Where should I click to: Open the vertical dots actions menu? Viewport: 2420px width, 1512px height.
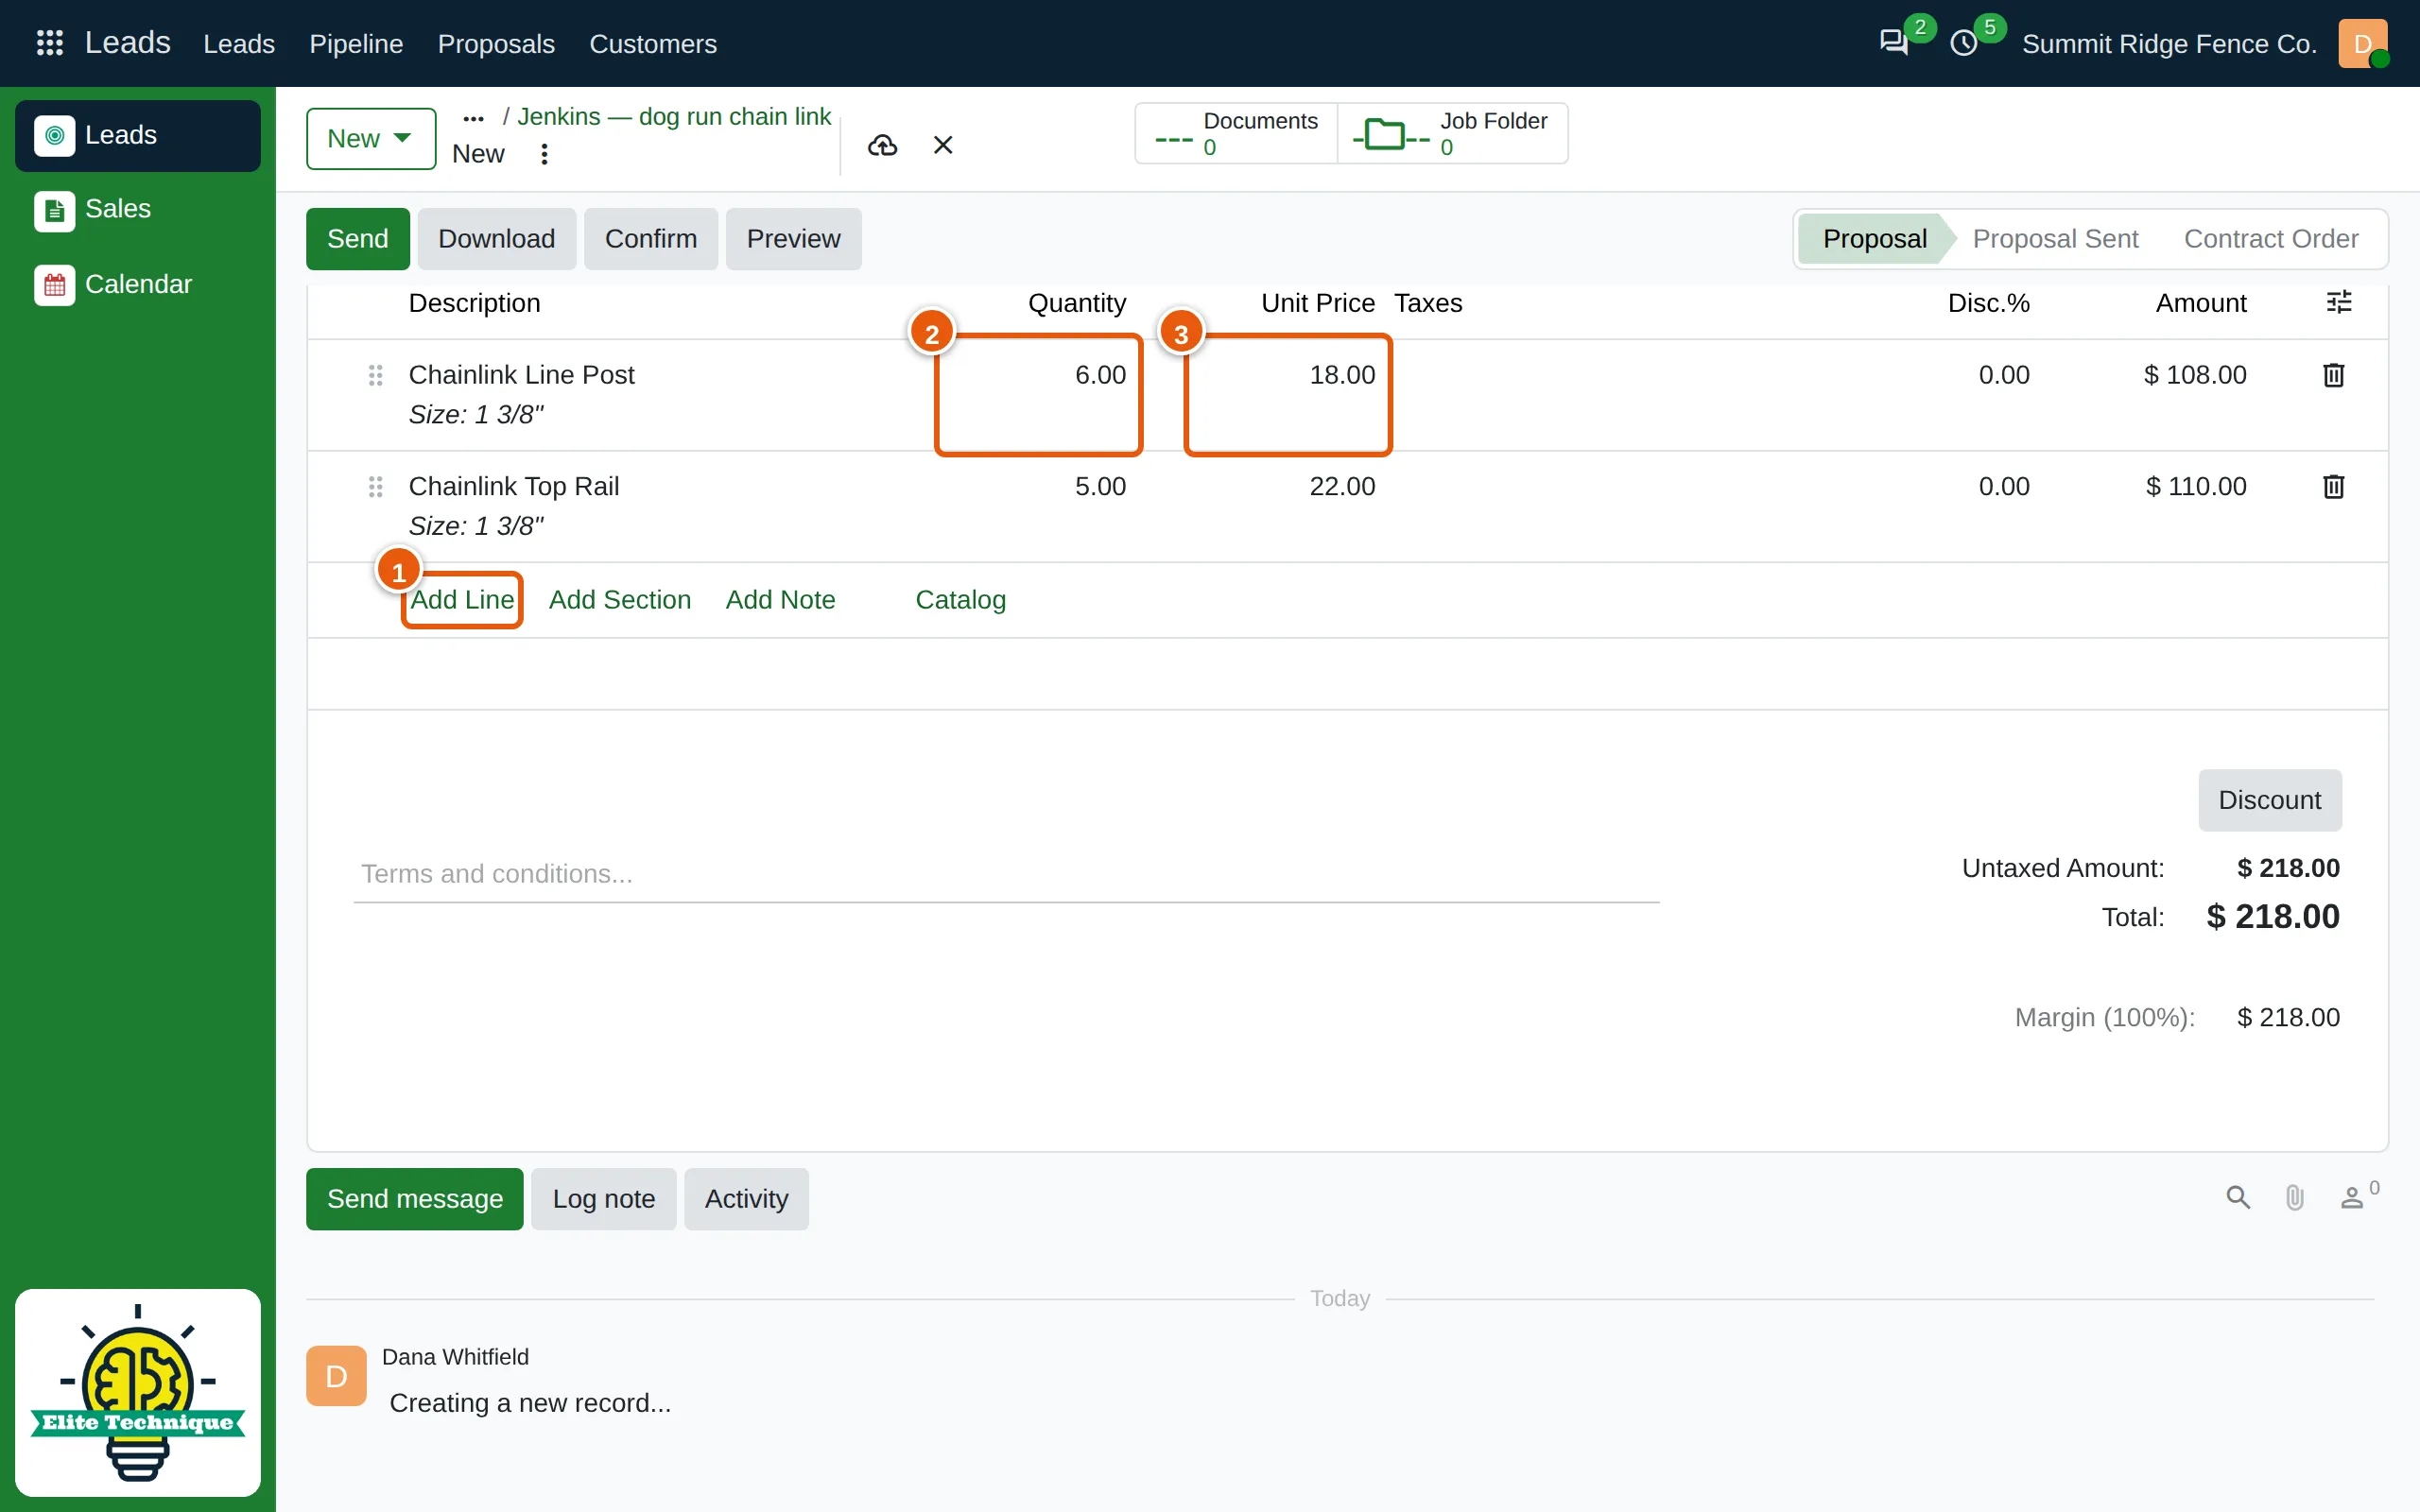(x=544, y=154)
